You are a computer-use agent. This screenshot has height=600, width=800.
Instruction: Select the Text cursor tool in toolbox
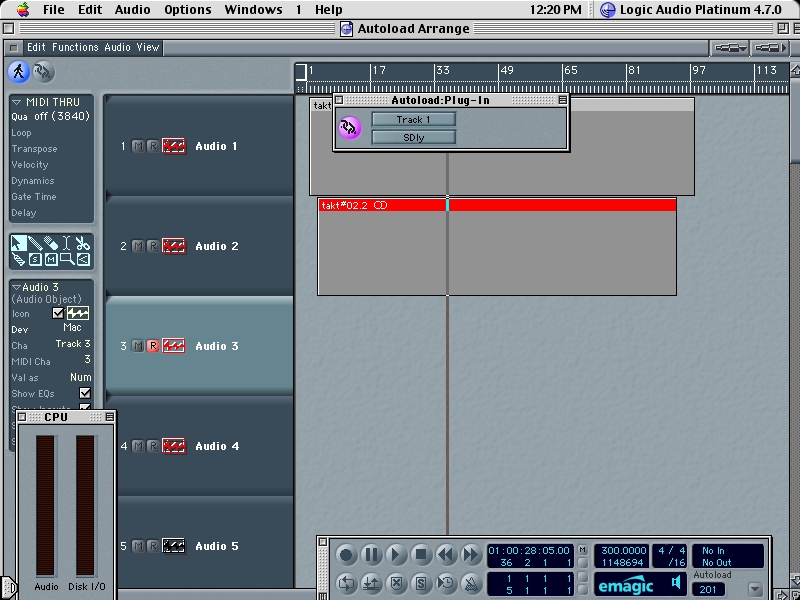pos(67,243)
